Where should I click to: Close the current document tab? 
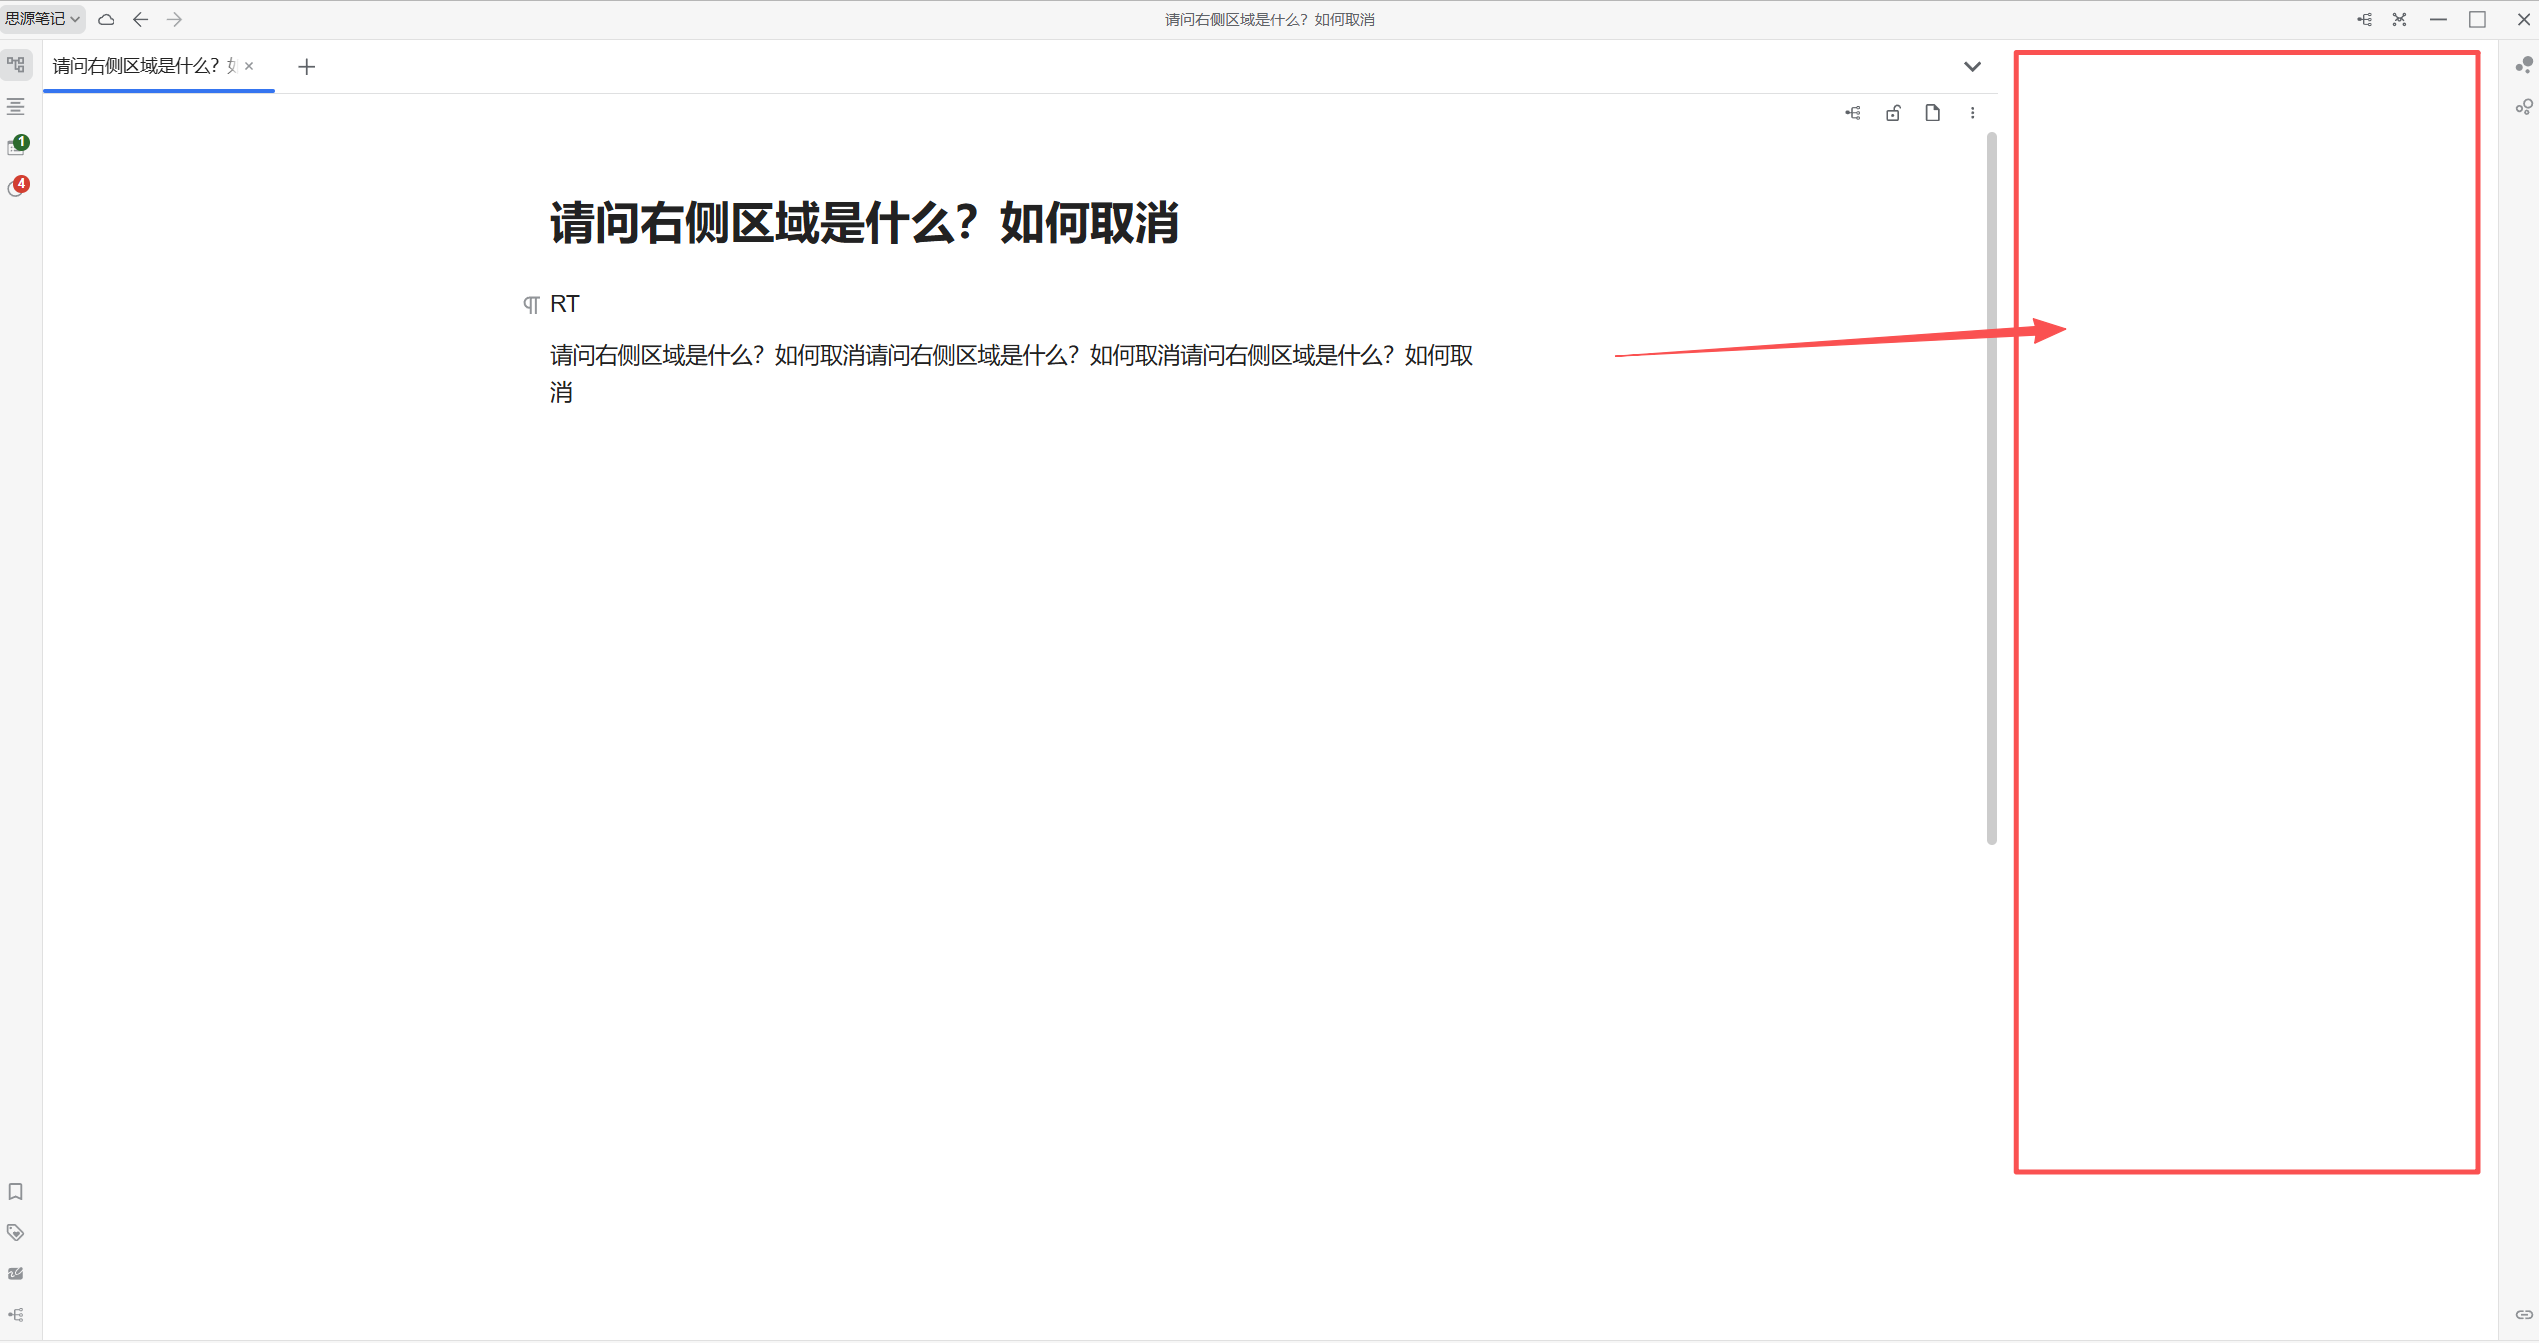[249, 66]
